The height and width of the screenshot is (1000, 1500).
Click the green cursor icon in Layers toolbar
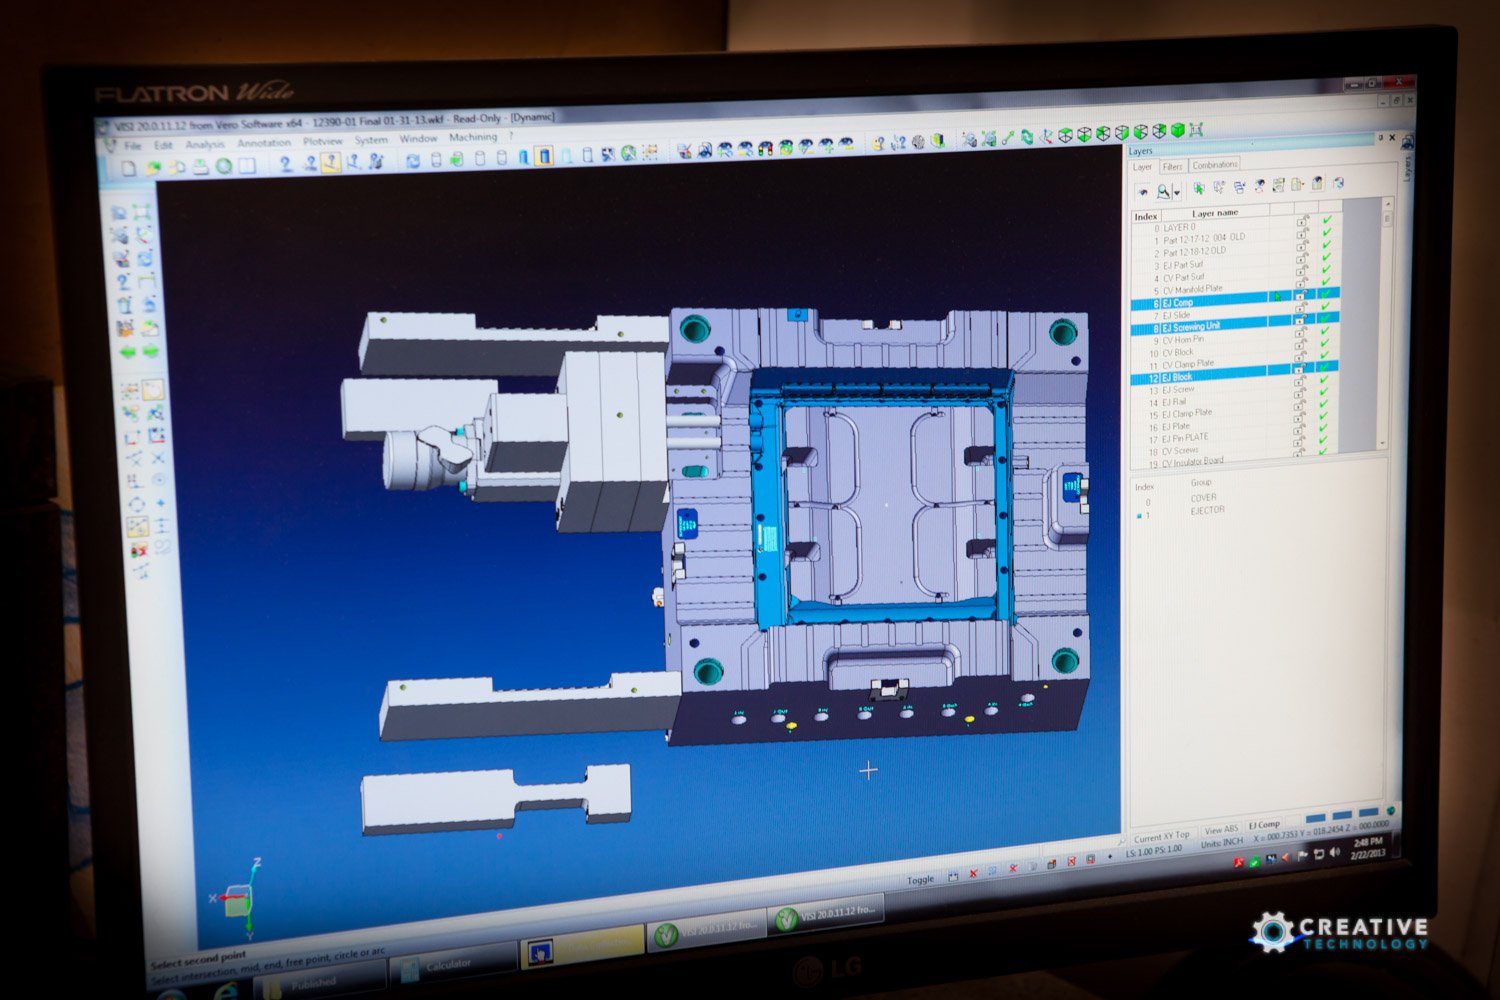coord(1198,187)
